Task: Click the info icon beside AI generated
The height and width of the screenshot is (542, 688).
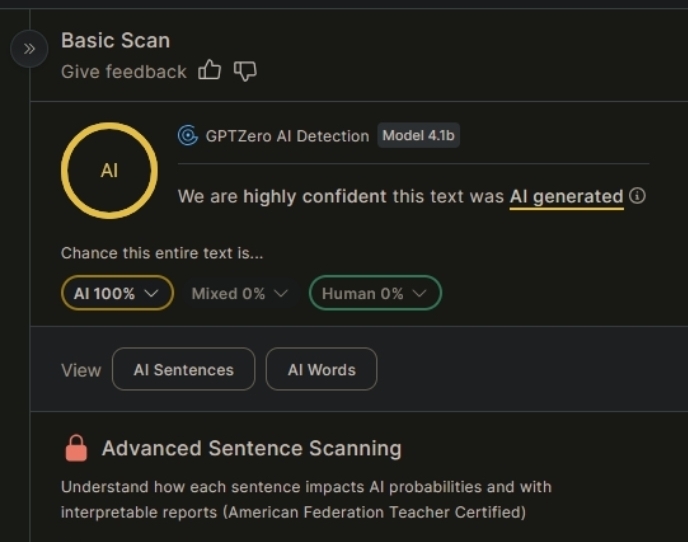Action: [638, 196]
